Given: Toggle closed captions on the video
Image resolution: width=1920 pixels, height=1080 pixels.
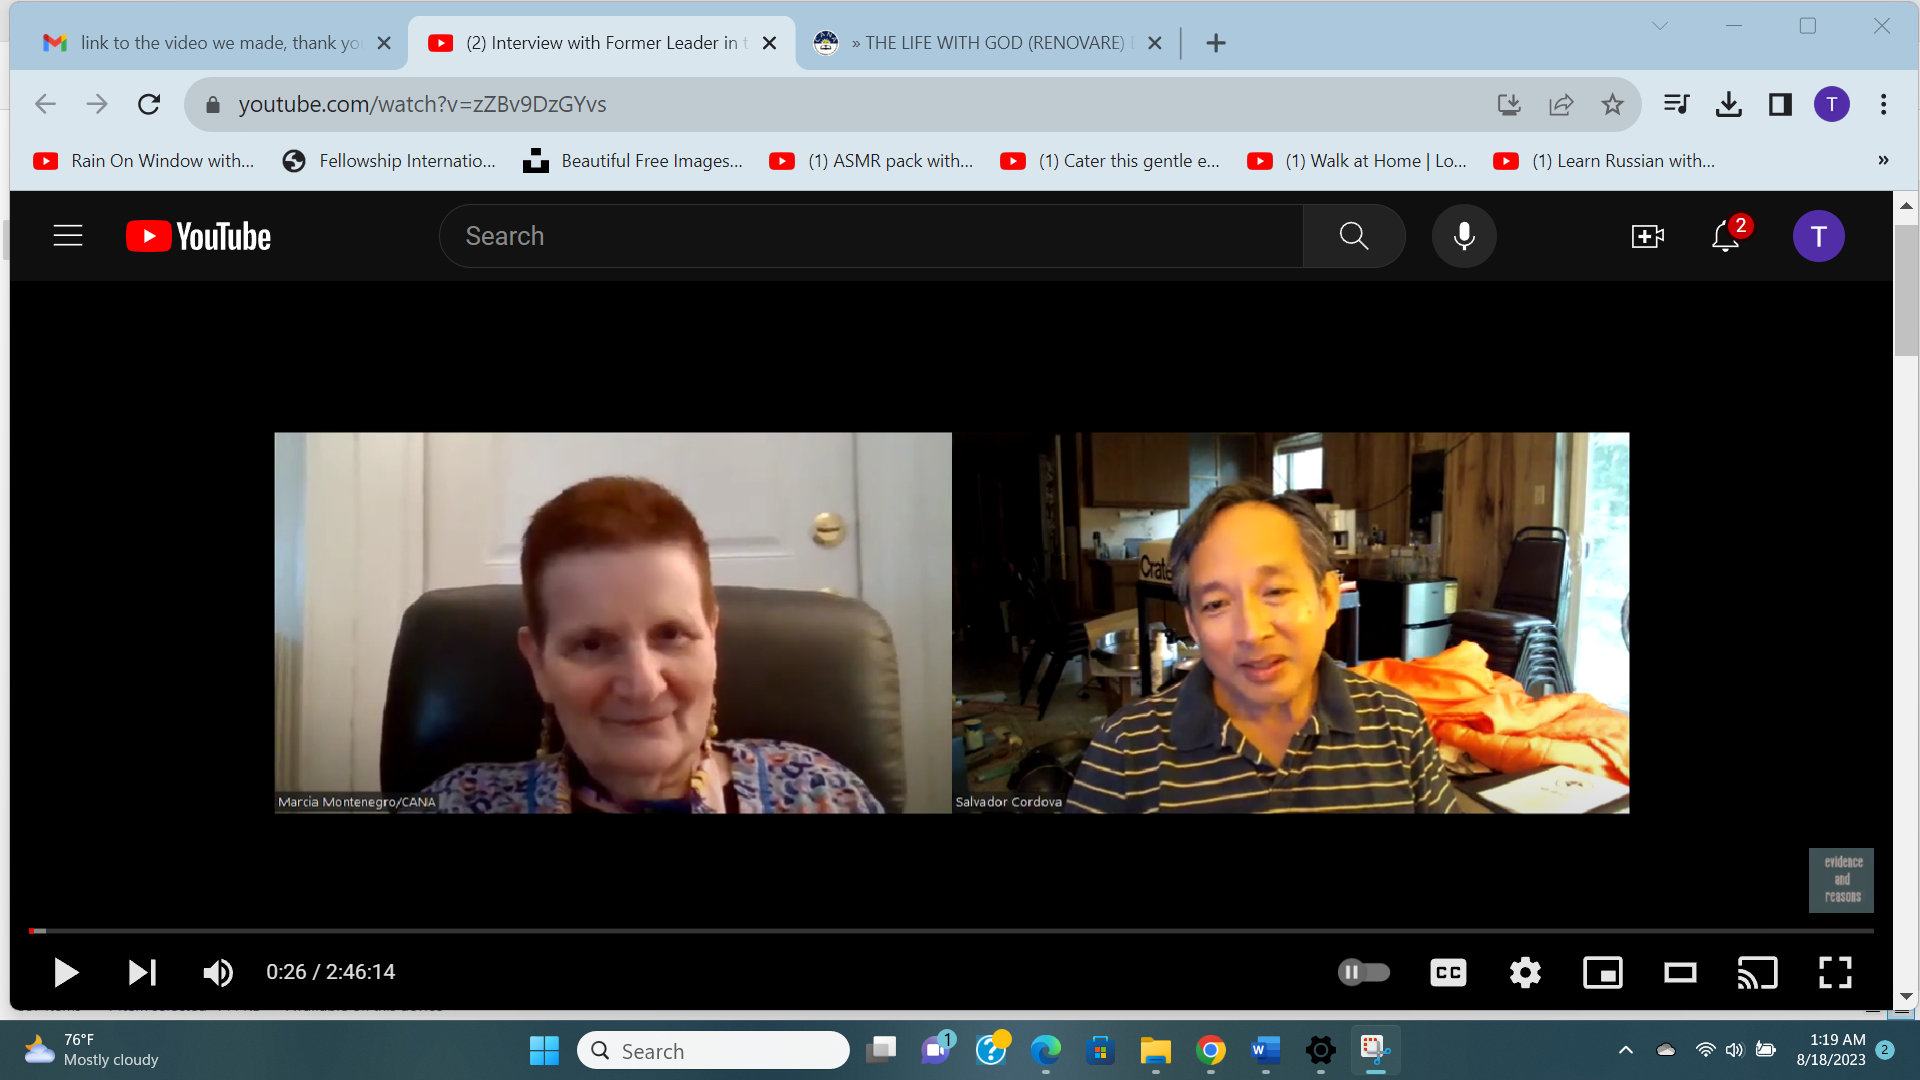Looking at the screenshot, I should point(1447,972).
